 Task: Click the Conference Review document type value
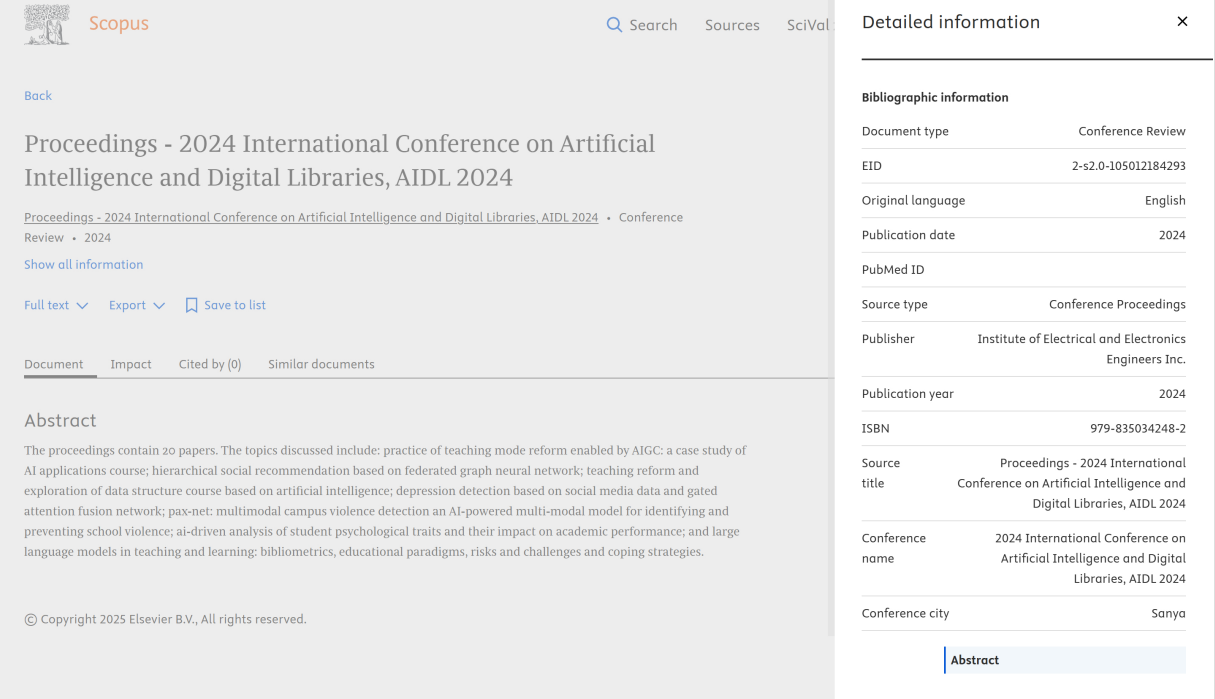click(x=1132, y=131)
